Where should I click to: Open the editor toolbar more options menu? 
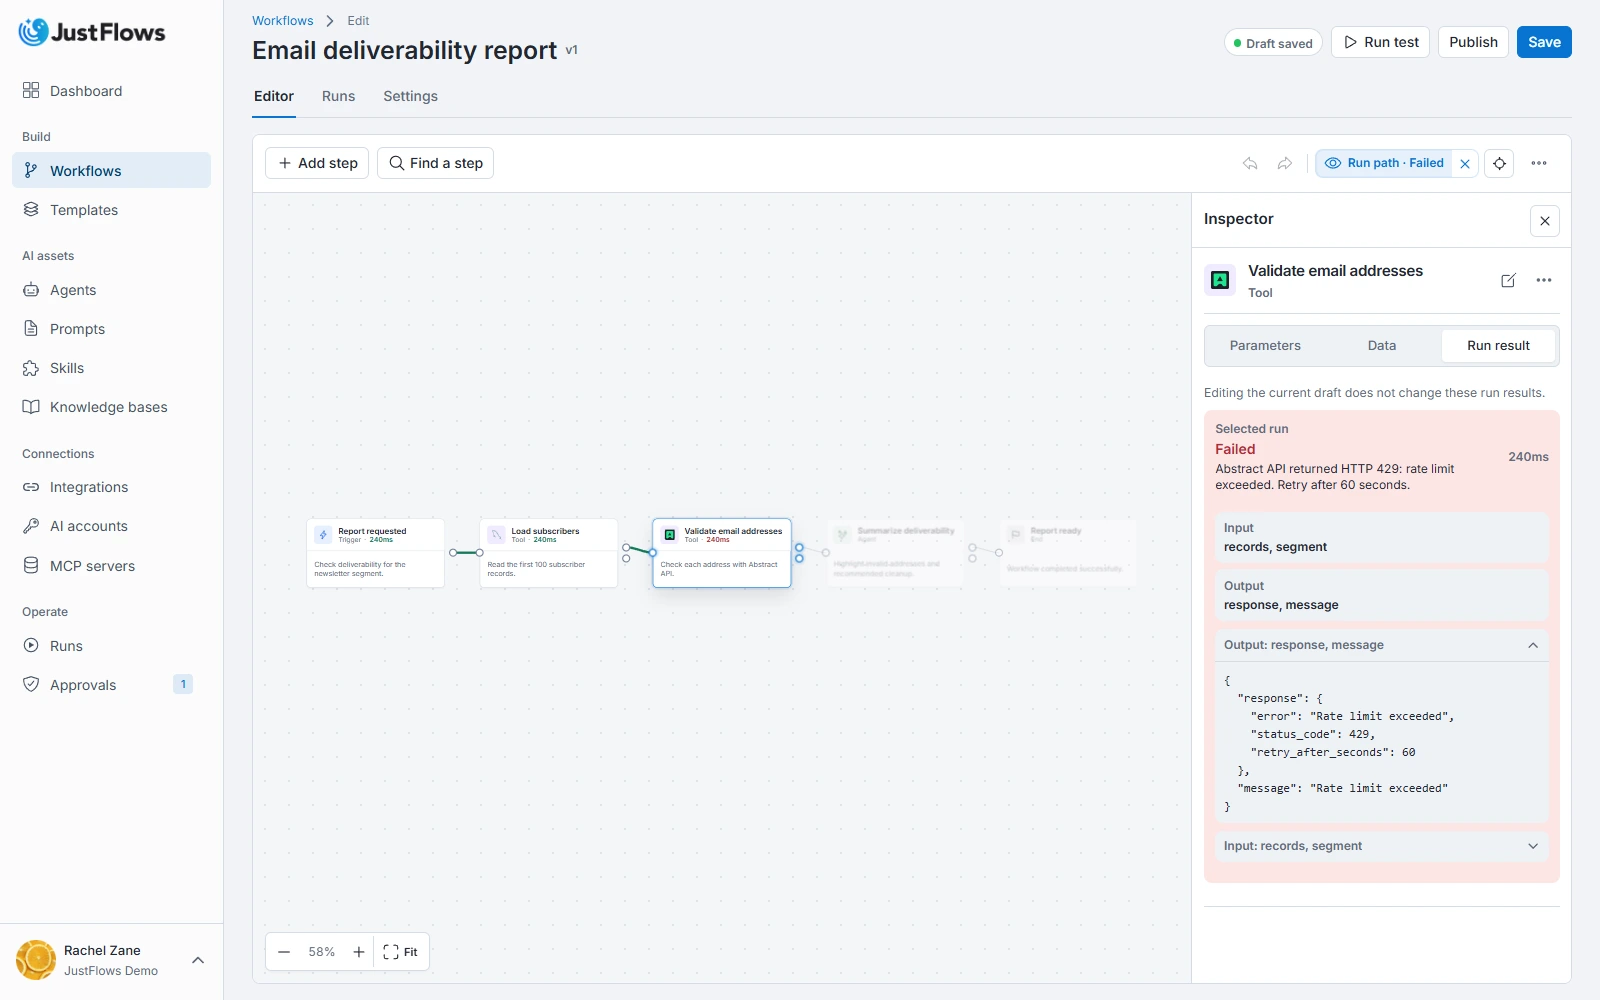[x=1539, y=163]
